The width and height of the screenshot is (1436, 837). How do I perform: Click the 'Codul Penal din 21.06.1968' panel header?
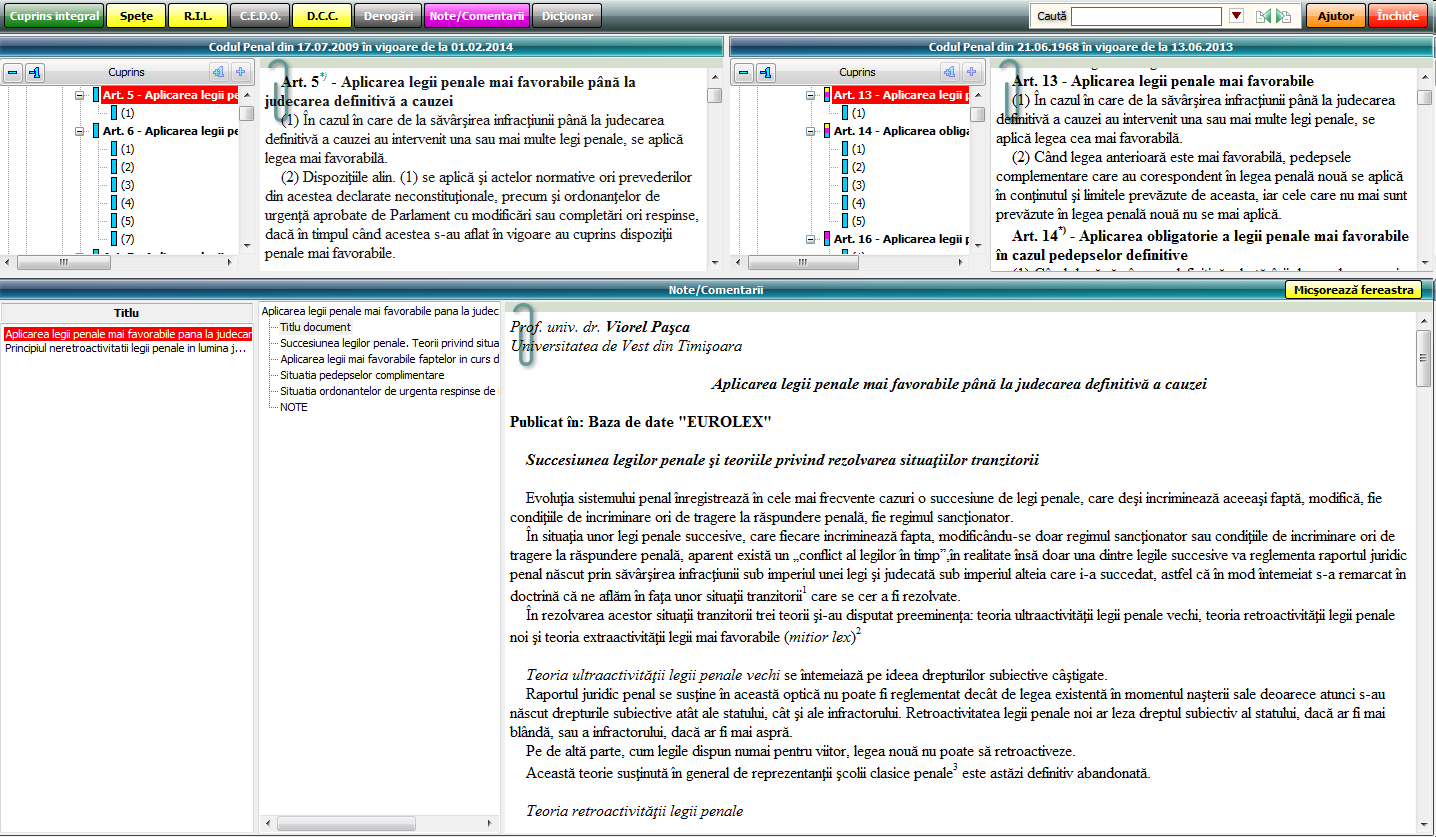tap(1081, 47)
